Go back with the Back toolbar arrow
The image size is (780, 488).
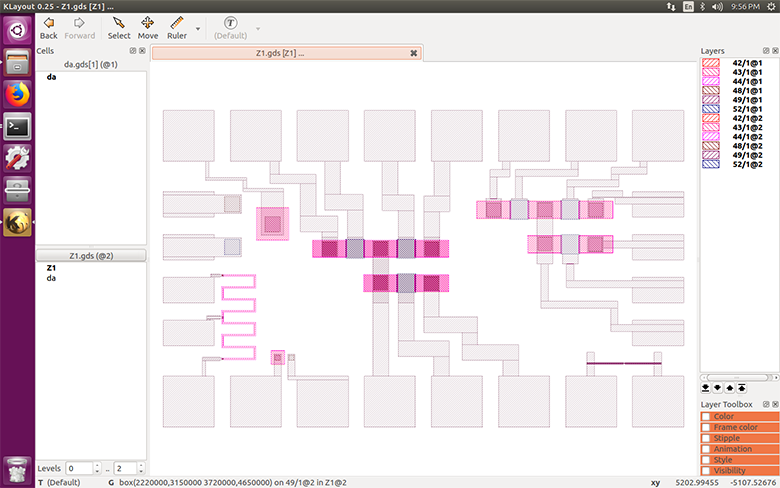point(48,28)
